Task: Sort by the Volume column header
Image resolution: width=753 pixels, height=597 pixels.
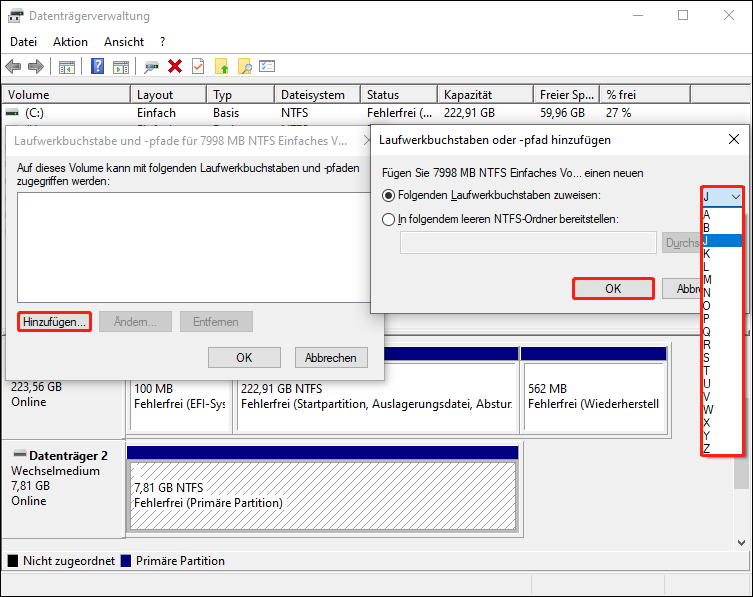Action: pos(66,95)
